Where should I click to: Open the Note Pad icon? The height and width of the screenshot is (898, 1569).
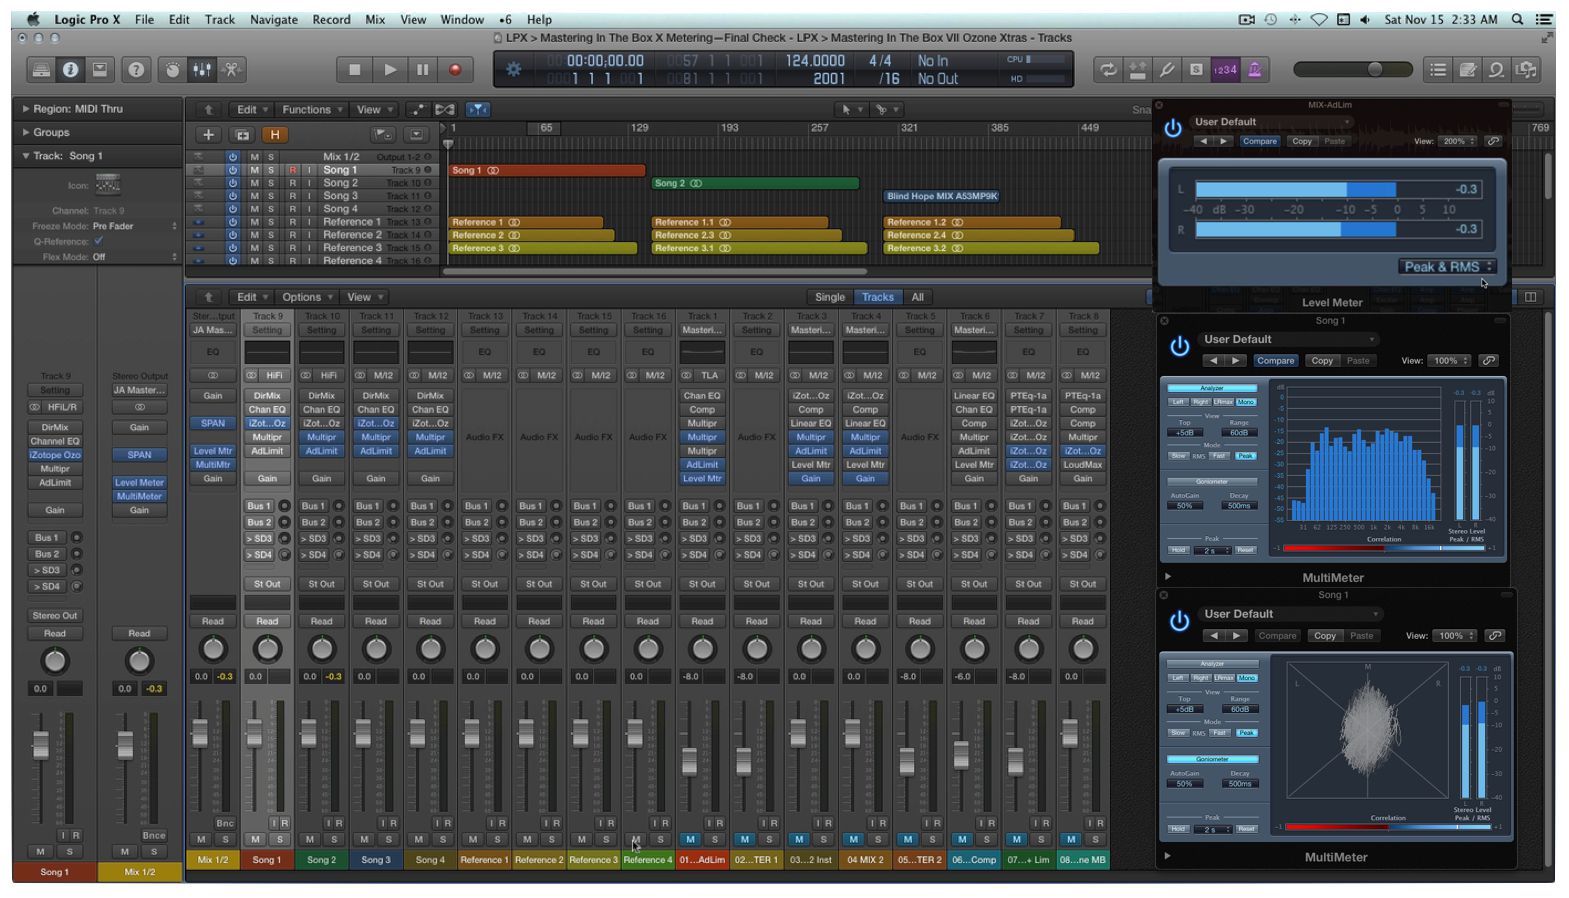(1467, 70)
